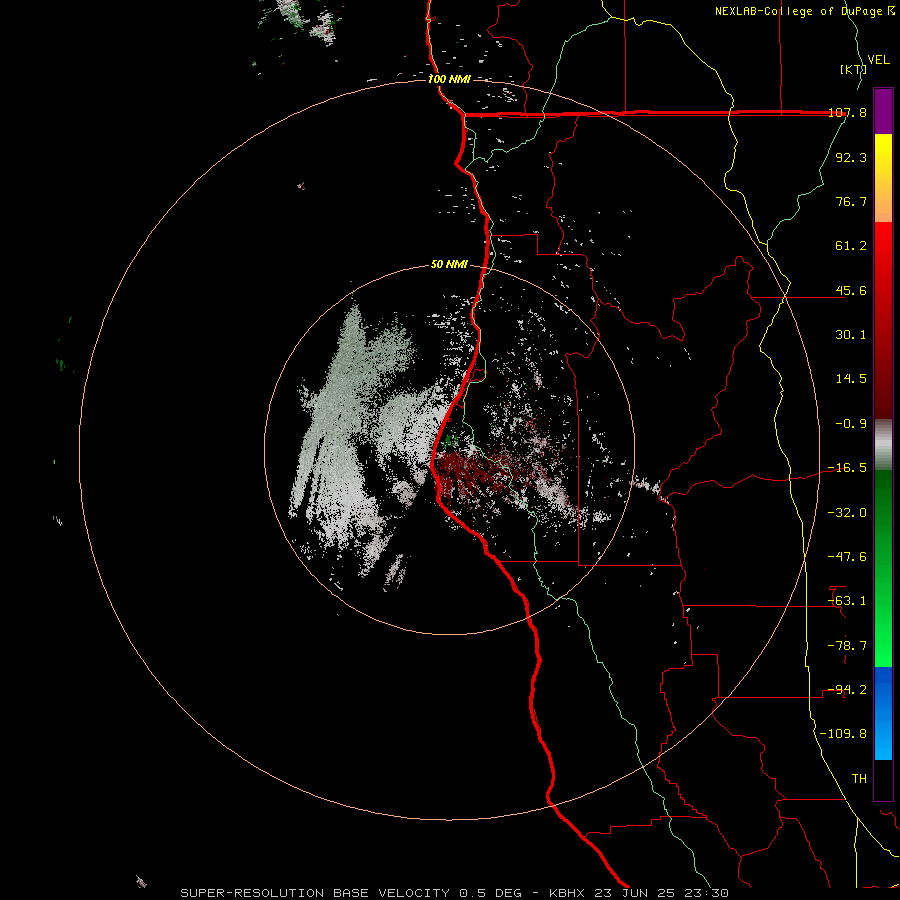Pick the yellow segment of the color bar
Viewport: 900px width, 900px height.
883,155
